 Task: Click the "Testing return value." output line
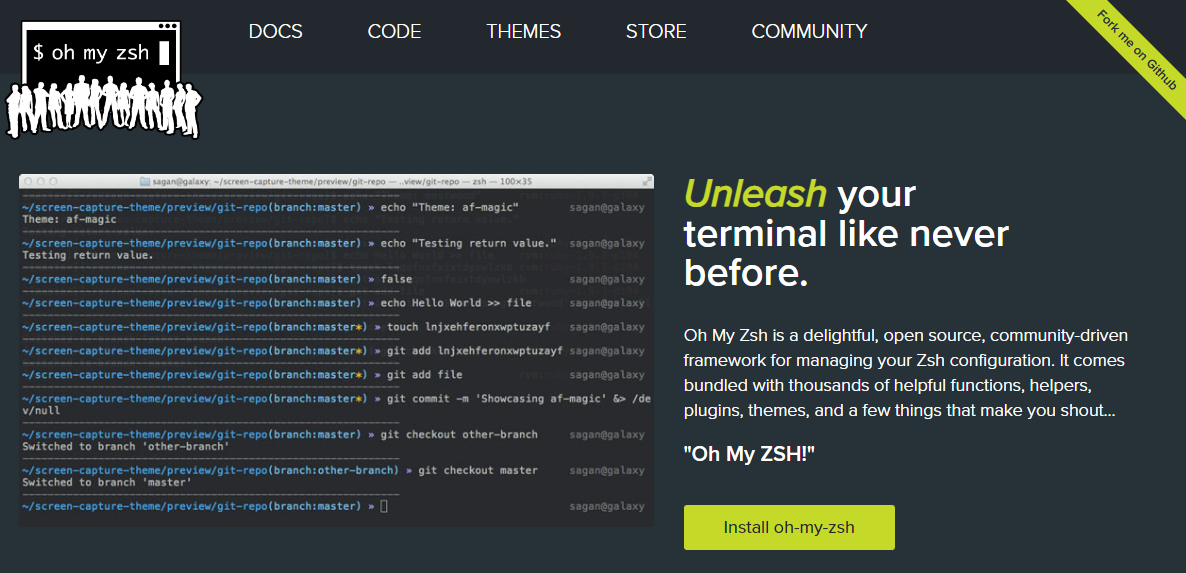tap(88, 256)
